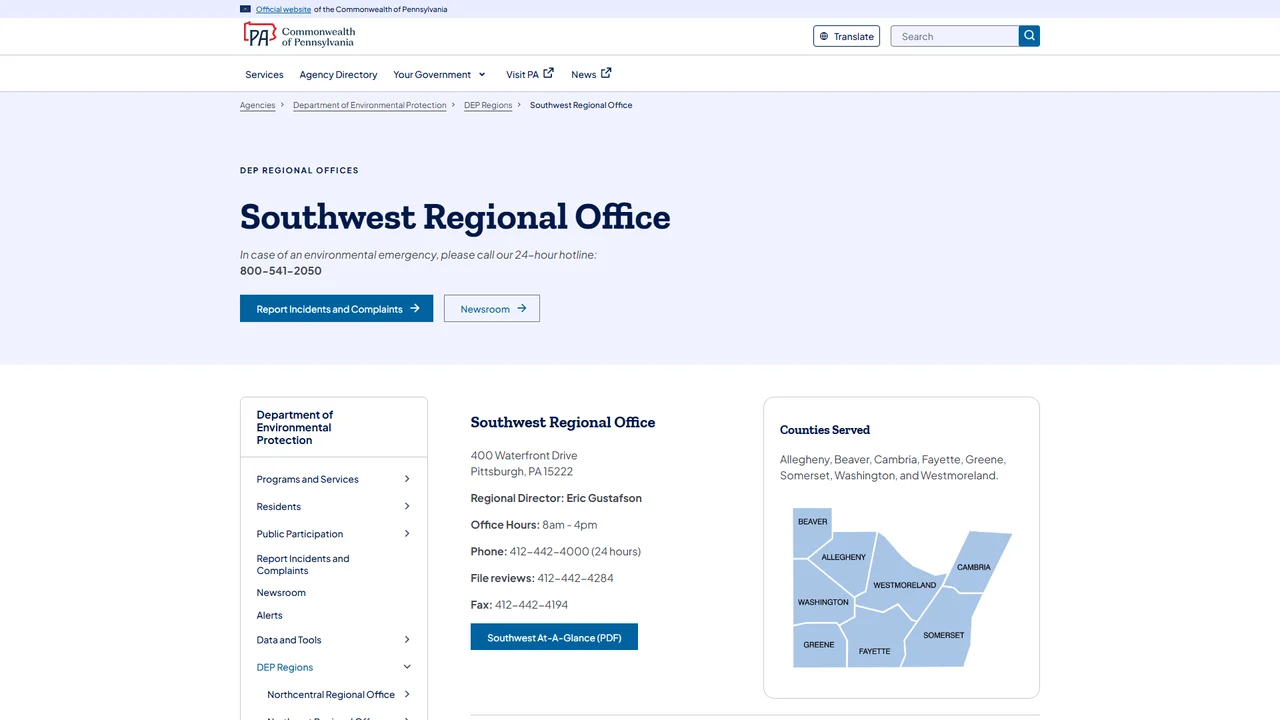The image size is (1280, 720).
Task: Collapse the DEP Regions section chevron
Action: pyautogui.click(x=407, y=667)
